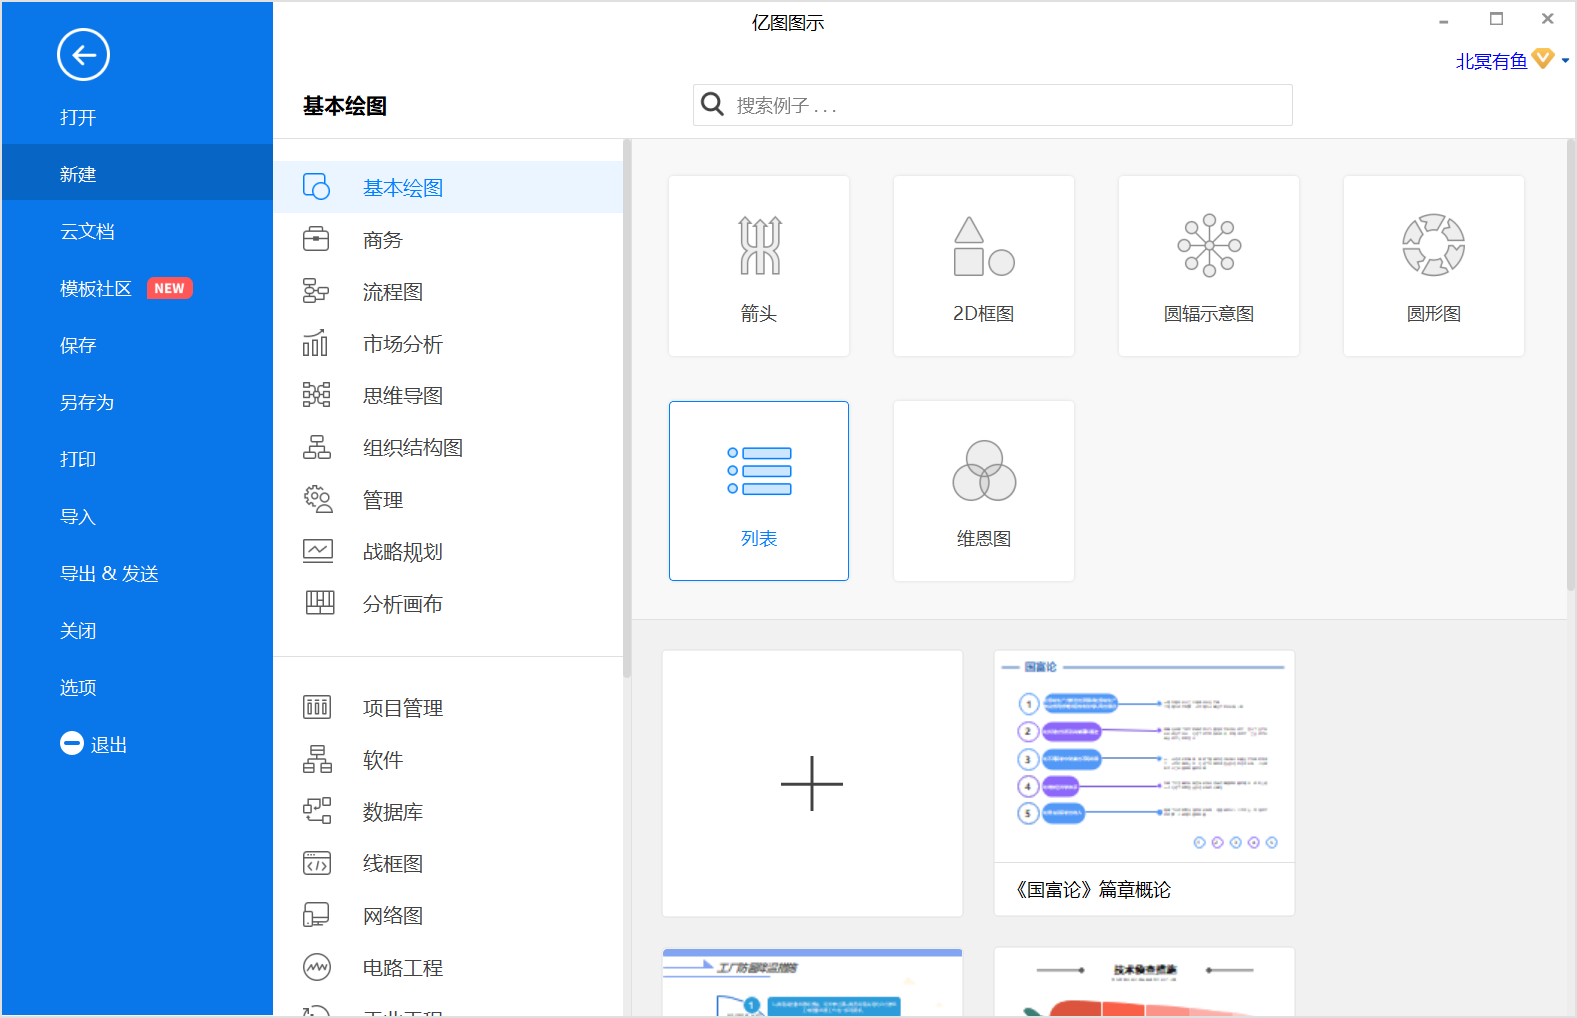Select the 组织结构图 org chart category
Screen dimensions: 1577x1018
[412, 448]
